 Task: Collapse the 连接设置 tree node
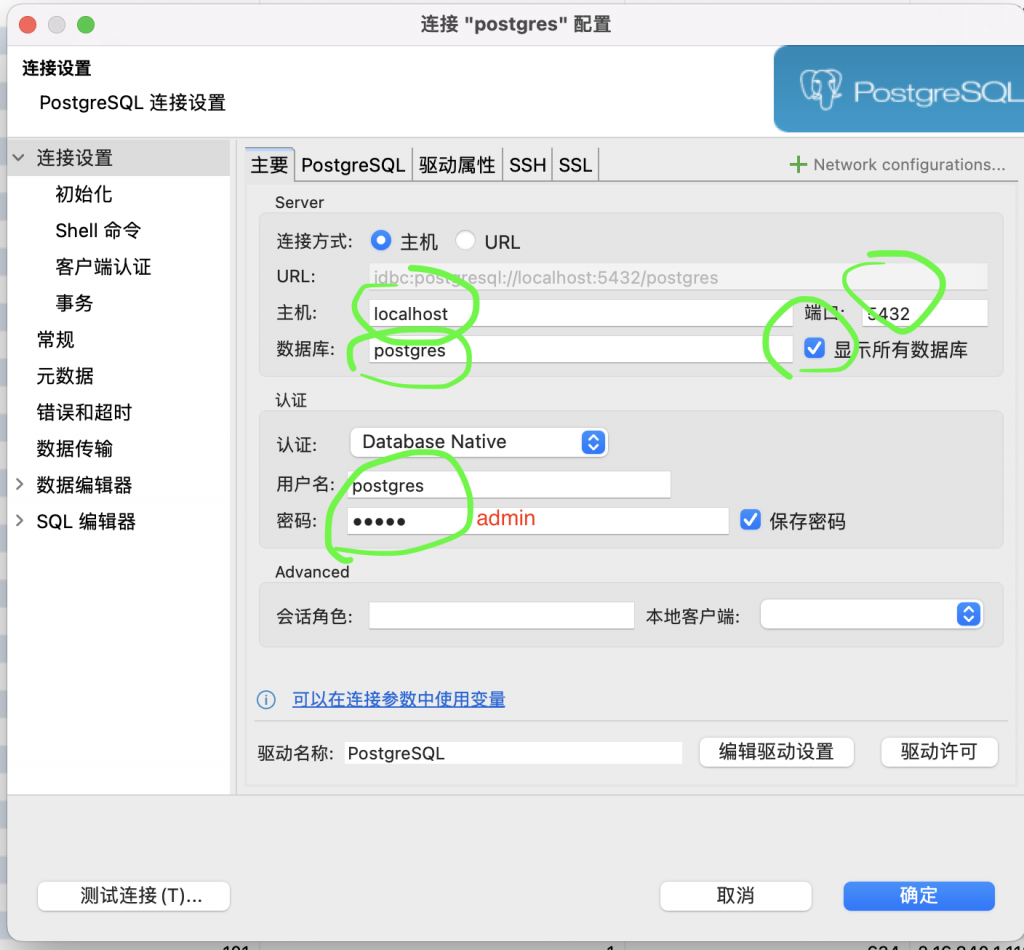coord(19,157)
